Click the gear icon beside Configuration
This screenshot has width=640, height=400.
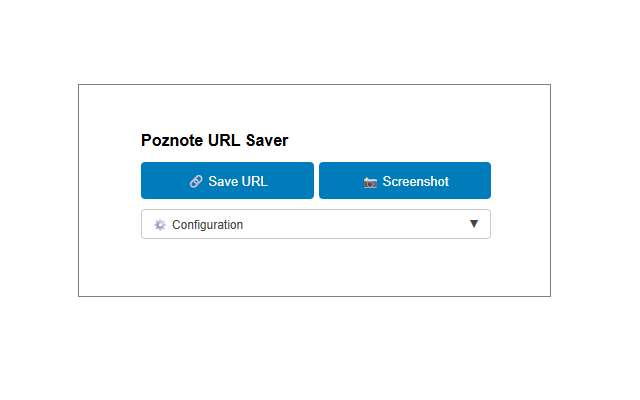(160, 224)
